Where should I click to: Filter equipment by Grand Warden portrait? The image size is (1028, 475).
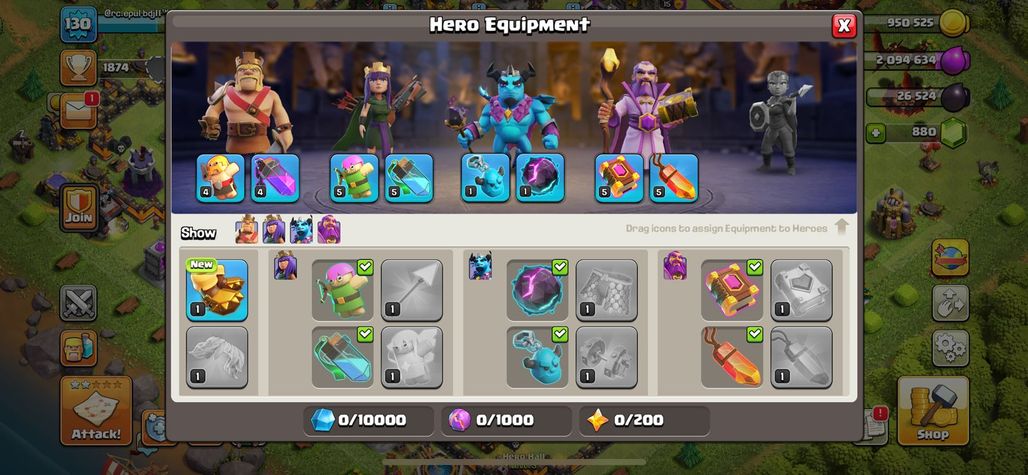329,229
